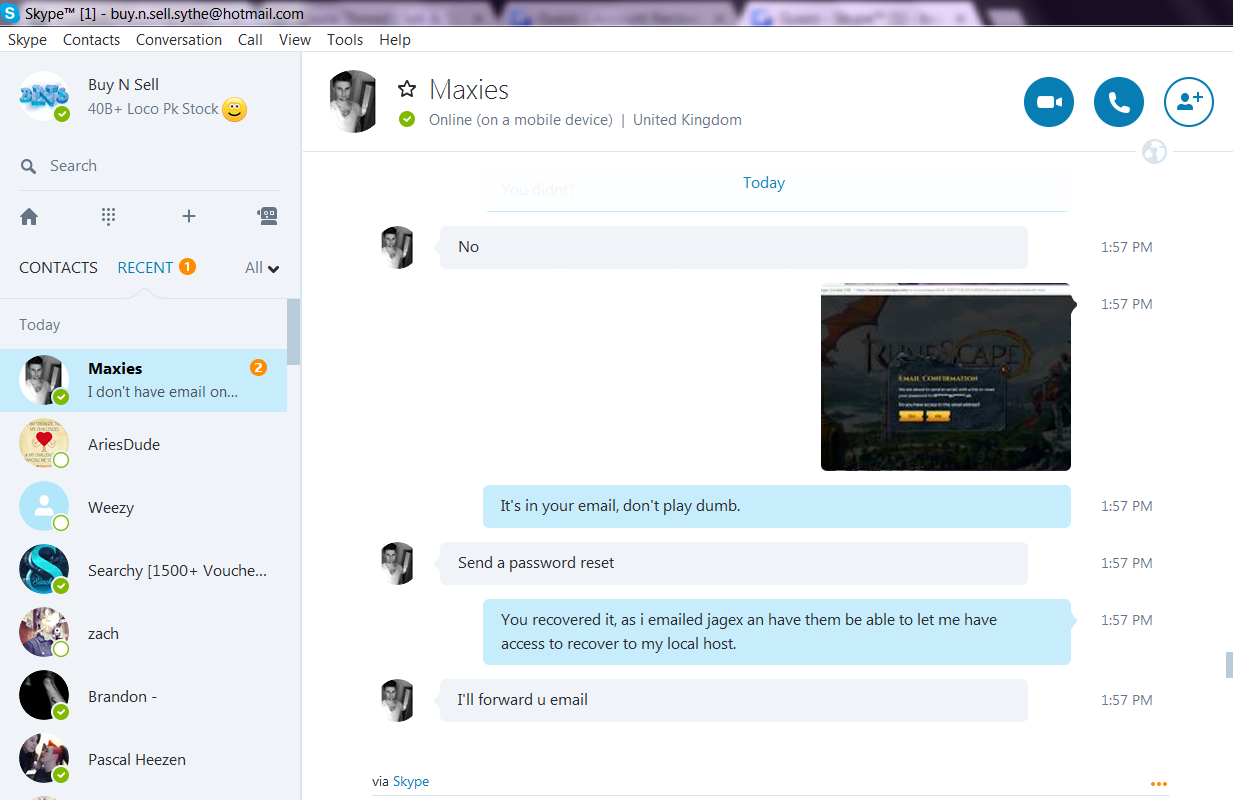Screen dimensions: 1233x800
Task: Open the Skype menu
Action: point(27,40)
